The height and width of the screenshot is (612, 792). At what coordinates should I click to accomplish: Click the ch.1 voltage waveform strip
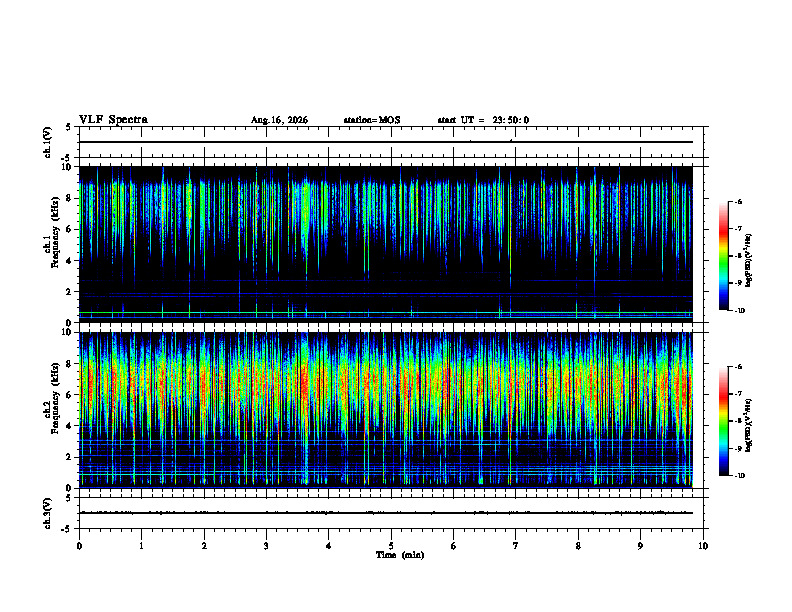pyautogui.click(x=391, y=142)
